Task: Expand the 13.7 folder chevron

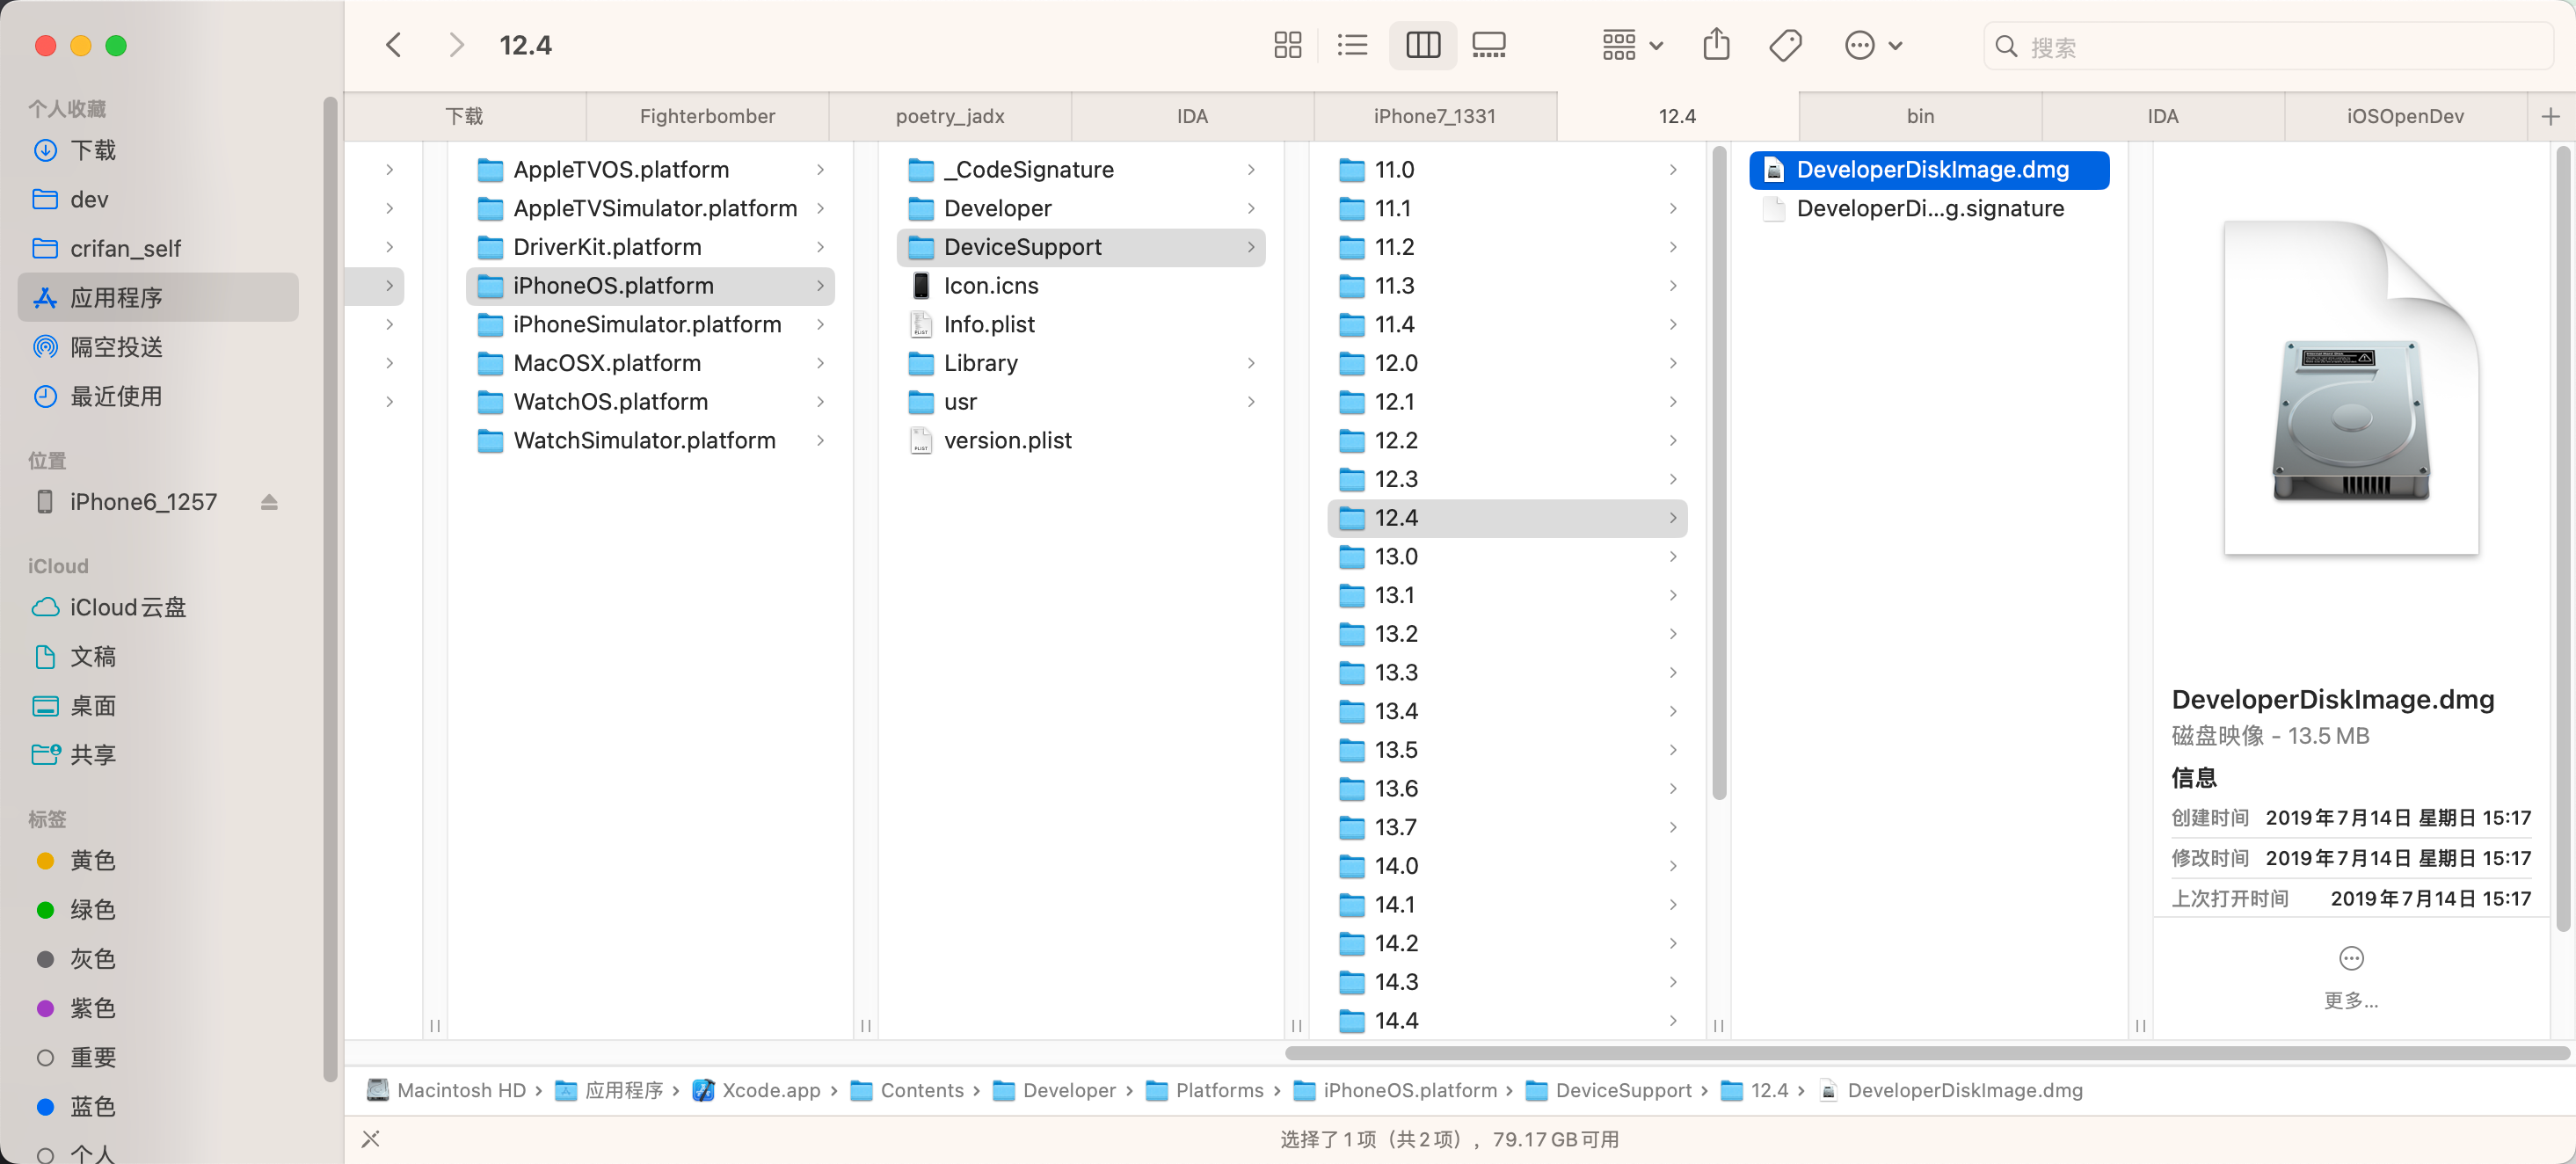Action: 1673,828
